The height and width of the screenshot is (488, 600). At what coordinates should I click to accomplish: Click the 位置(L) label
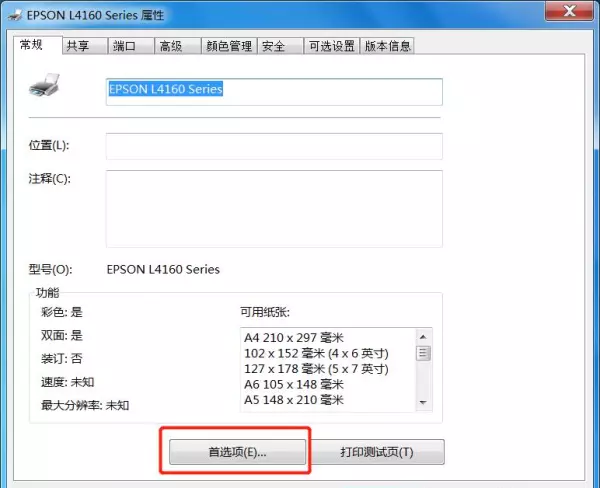click(x=49, y=145)
